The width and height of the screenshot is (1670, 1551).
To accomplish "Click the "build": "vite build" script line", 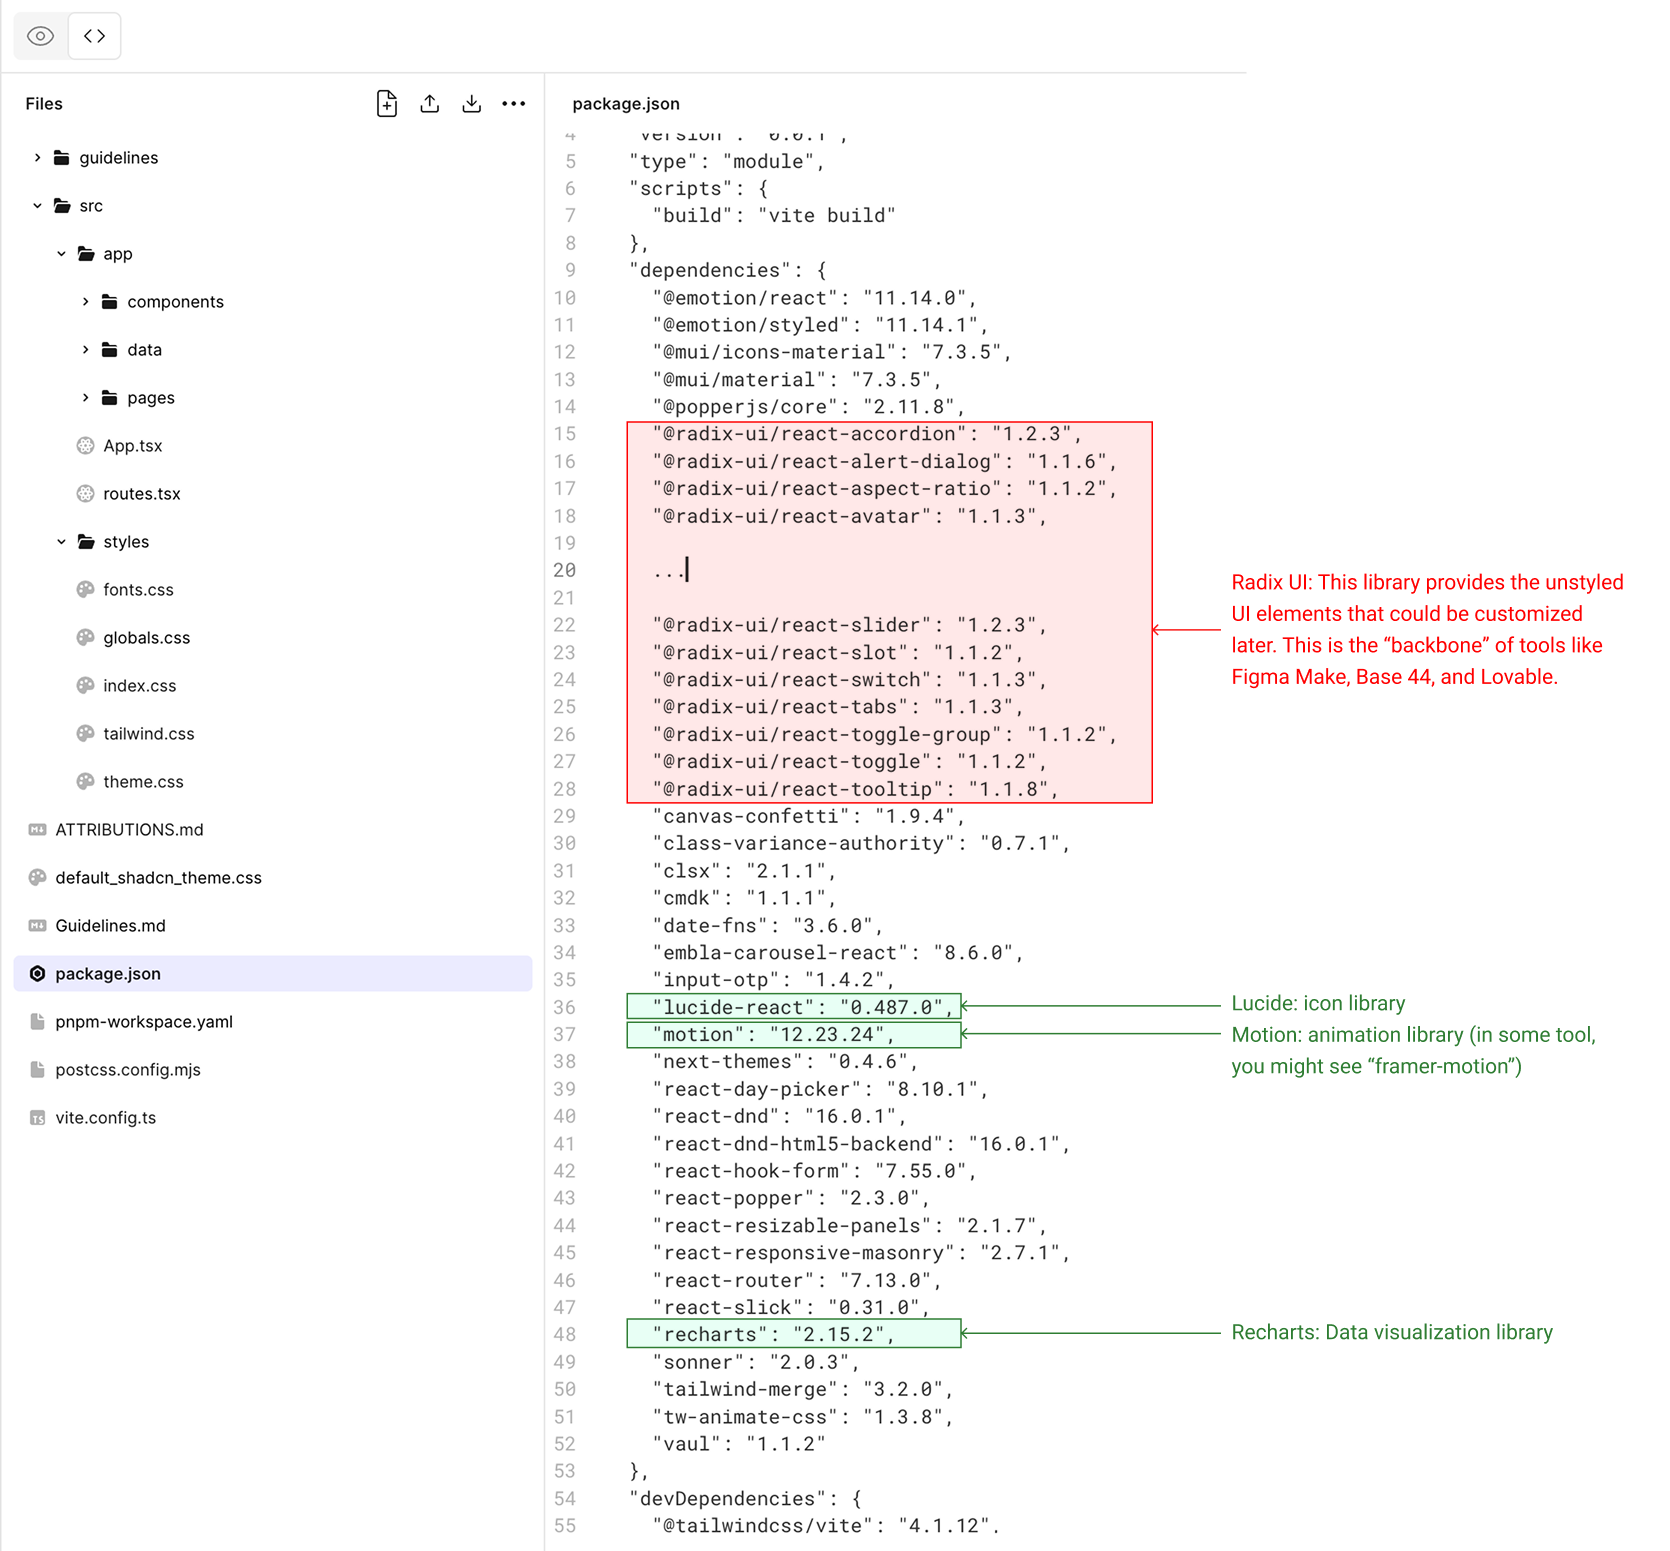I will click(x=774, y=215).
